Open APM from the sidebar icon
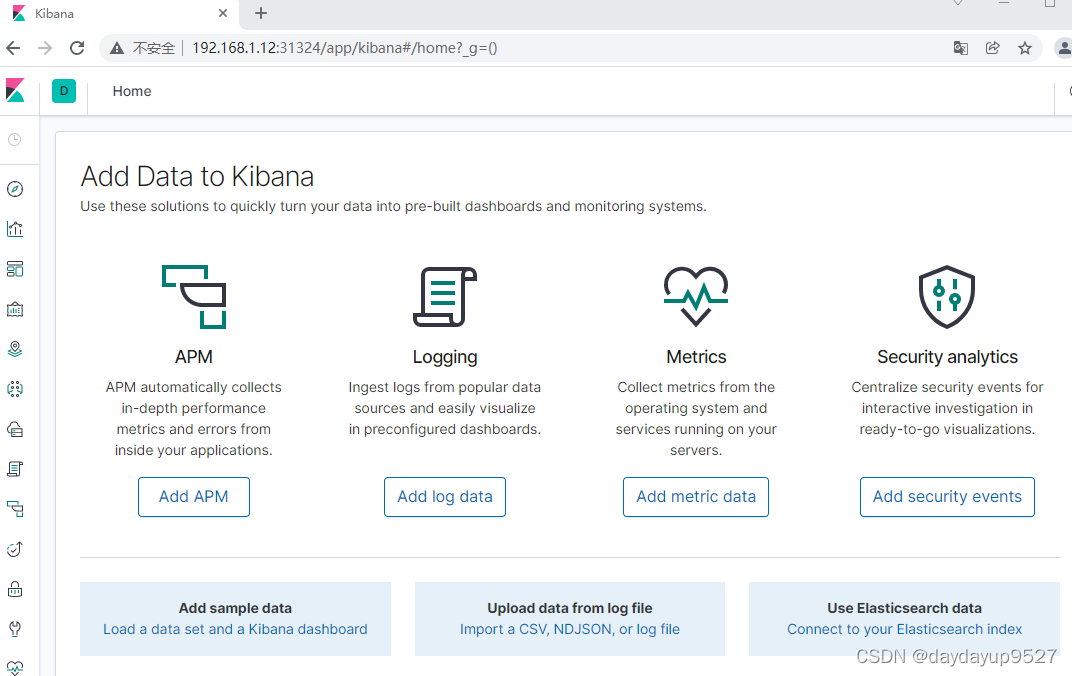1072x676 pixels. point(15,509)
